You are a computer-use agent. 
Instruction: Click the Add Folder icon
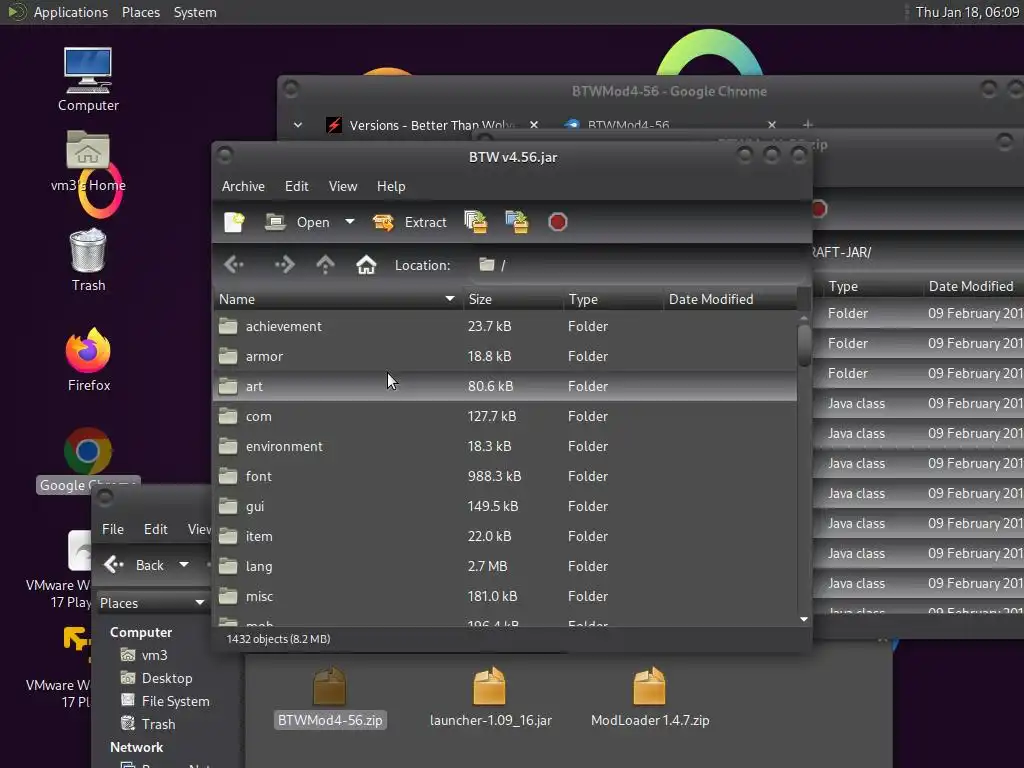click(x=517, y=222)
